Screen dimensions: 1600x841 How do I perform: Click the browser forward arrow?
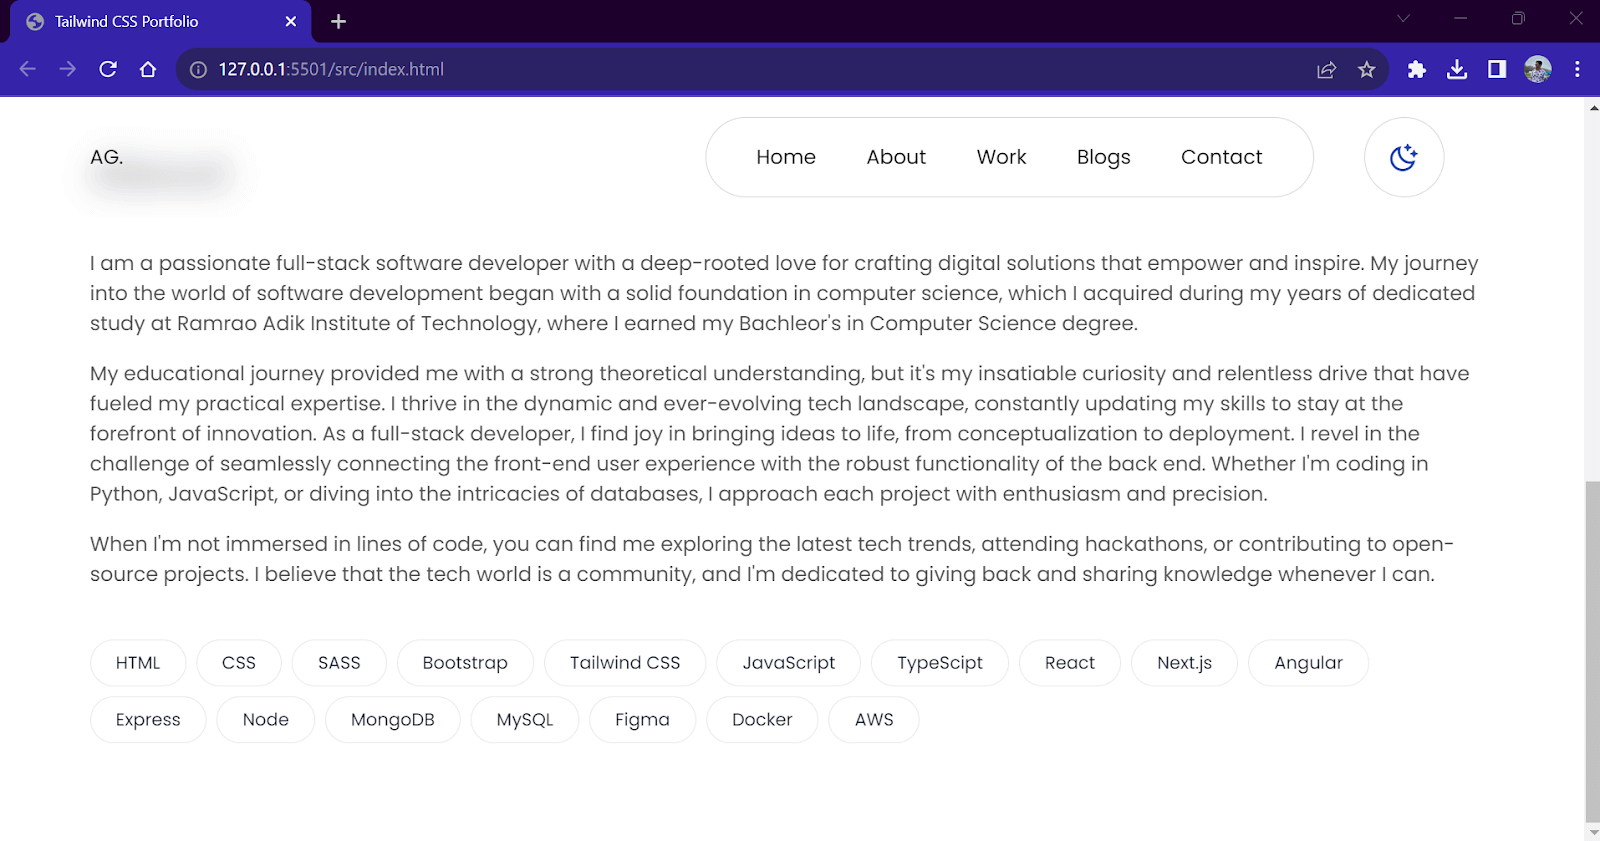click(68, 69)
